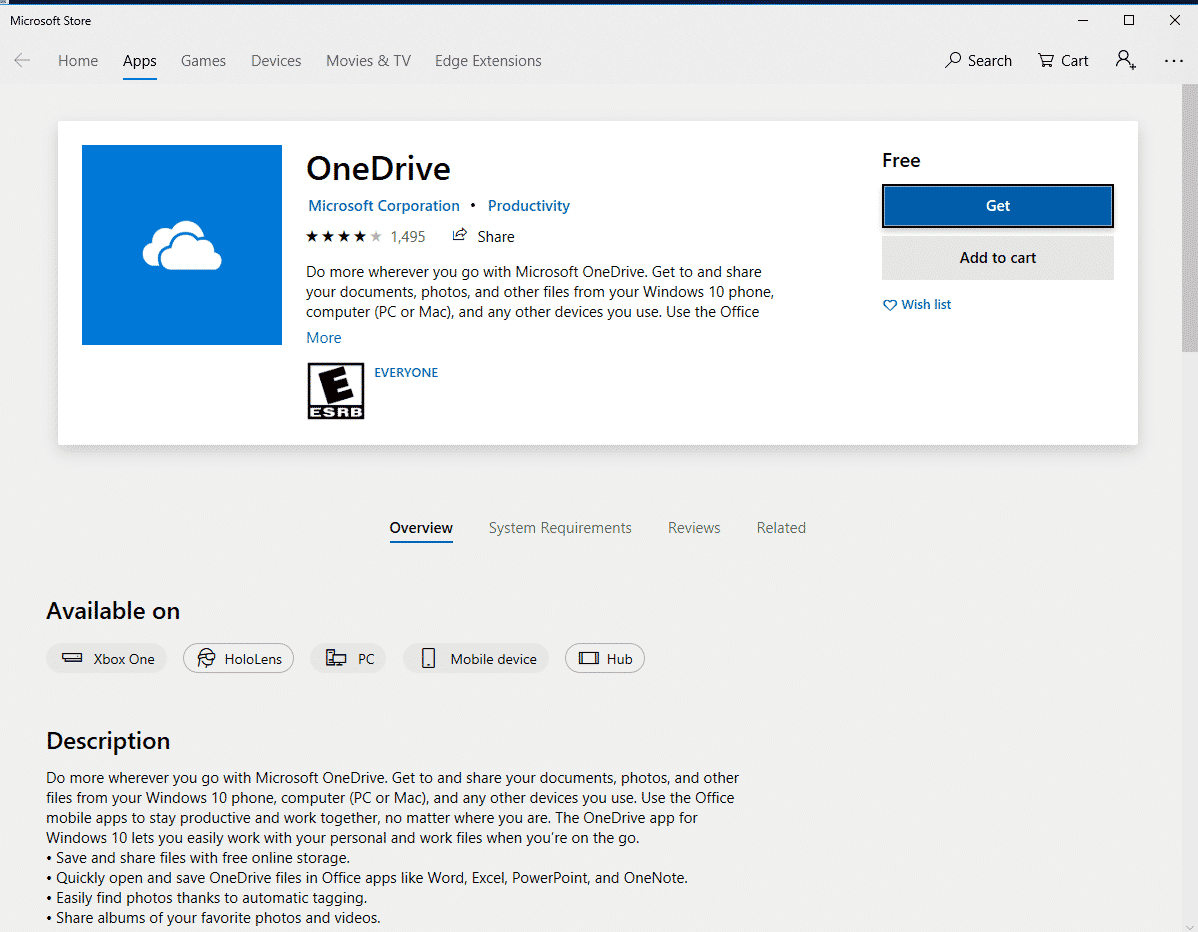Open the System Requirements tab
Image resolution: width=1198 pixels, height=932 pixels.
coord(560,528)
